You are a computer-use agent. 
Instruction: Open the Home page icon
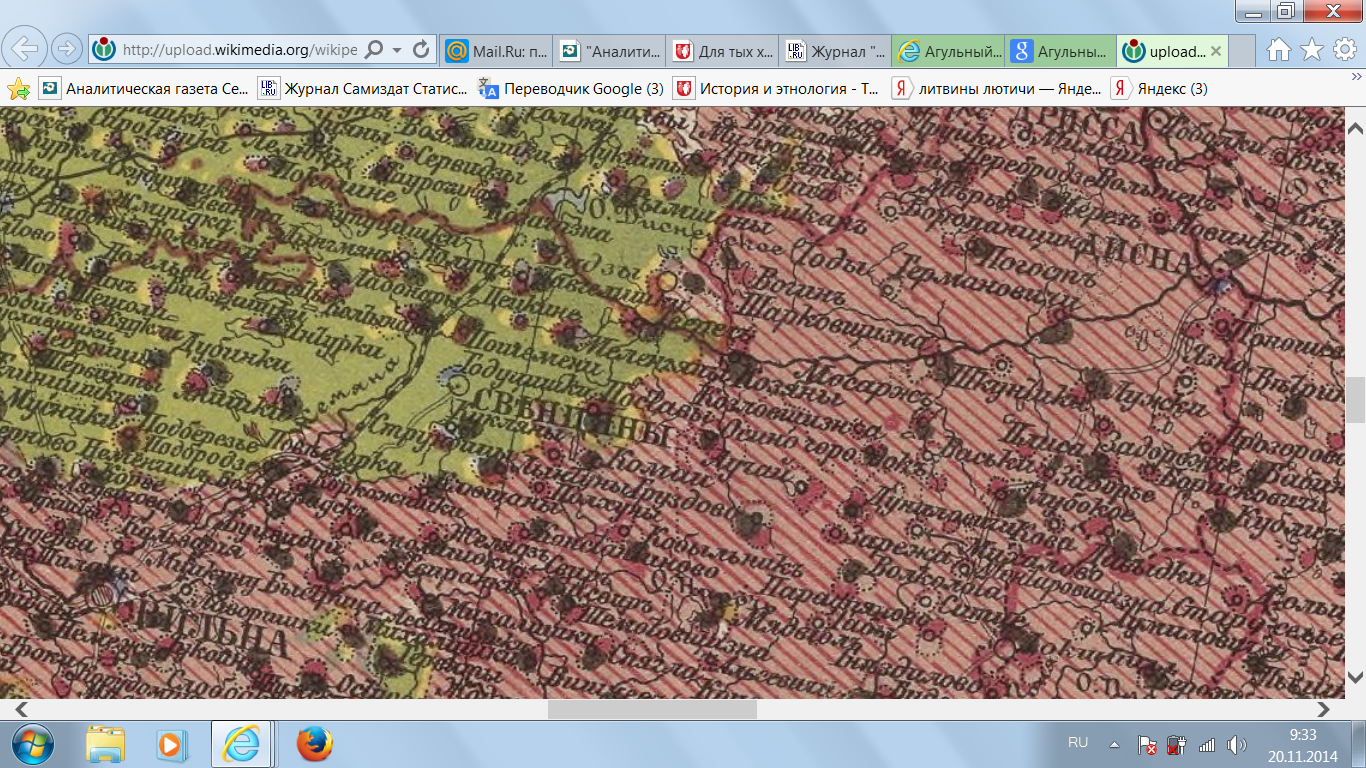1278,49
